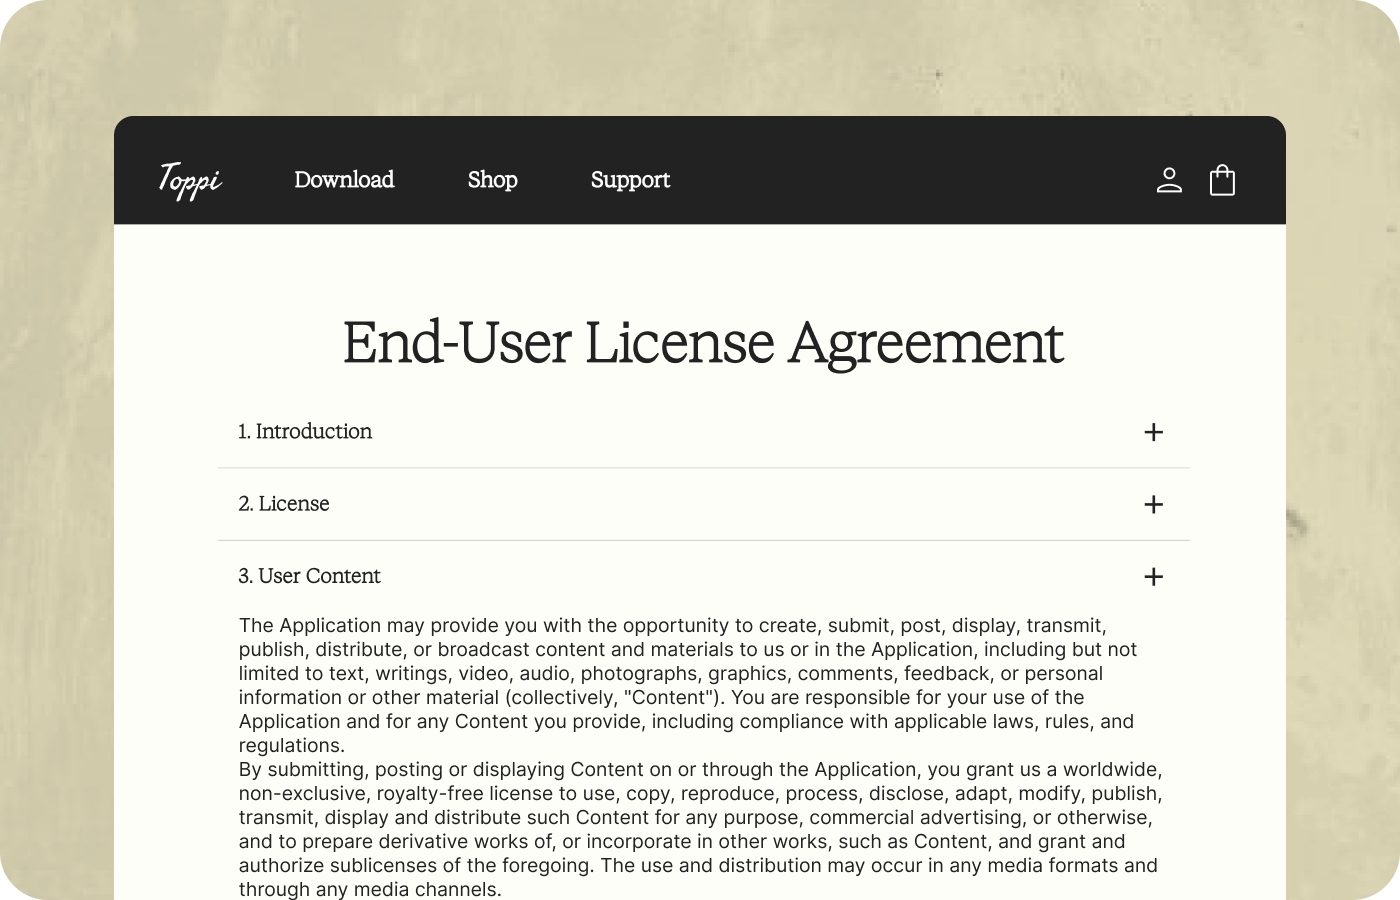The width and height of the screenshot is (1400, 900).
Task: Click the plus icon next to Introduction
Action: (1154, 432)
